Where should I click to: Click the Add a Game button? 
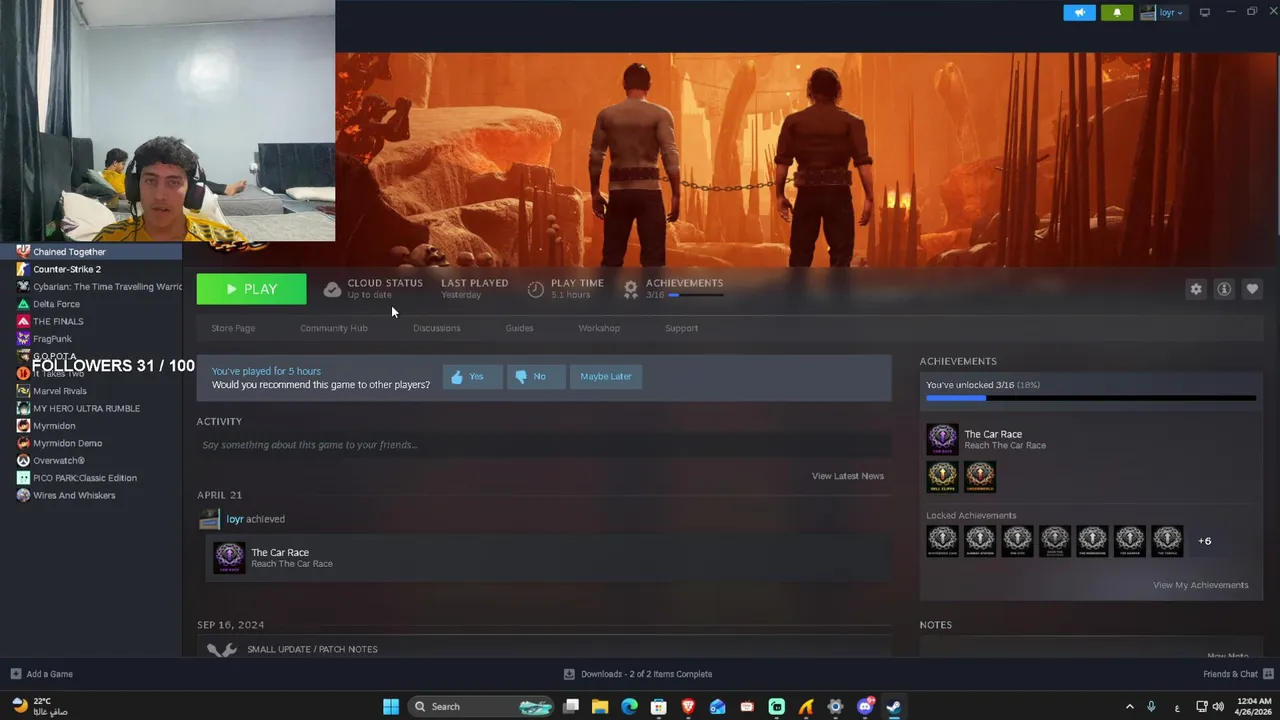click(x=41, y=674)
